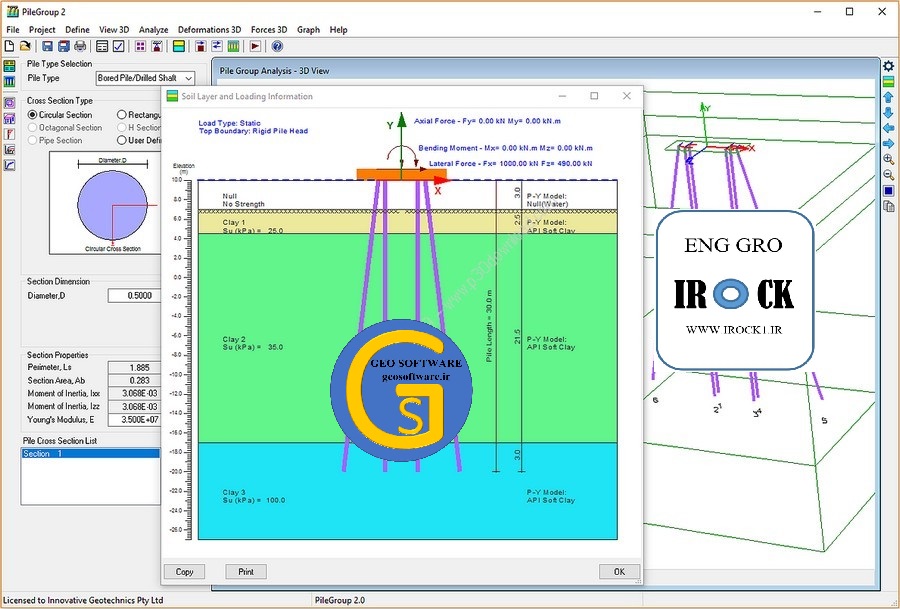The image size is (900, 609).
Task: Pan the 3D view up with the blue arrow
Action: (888, 97)
